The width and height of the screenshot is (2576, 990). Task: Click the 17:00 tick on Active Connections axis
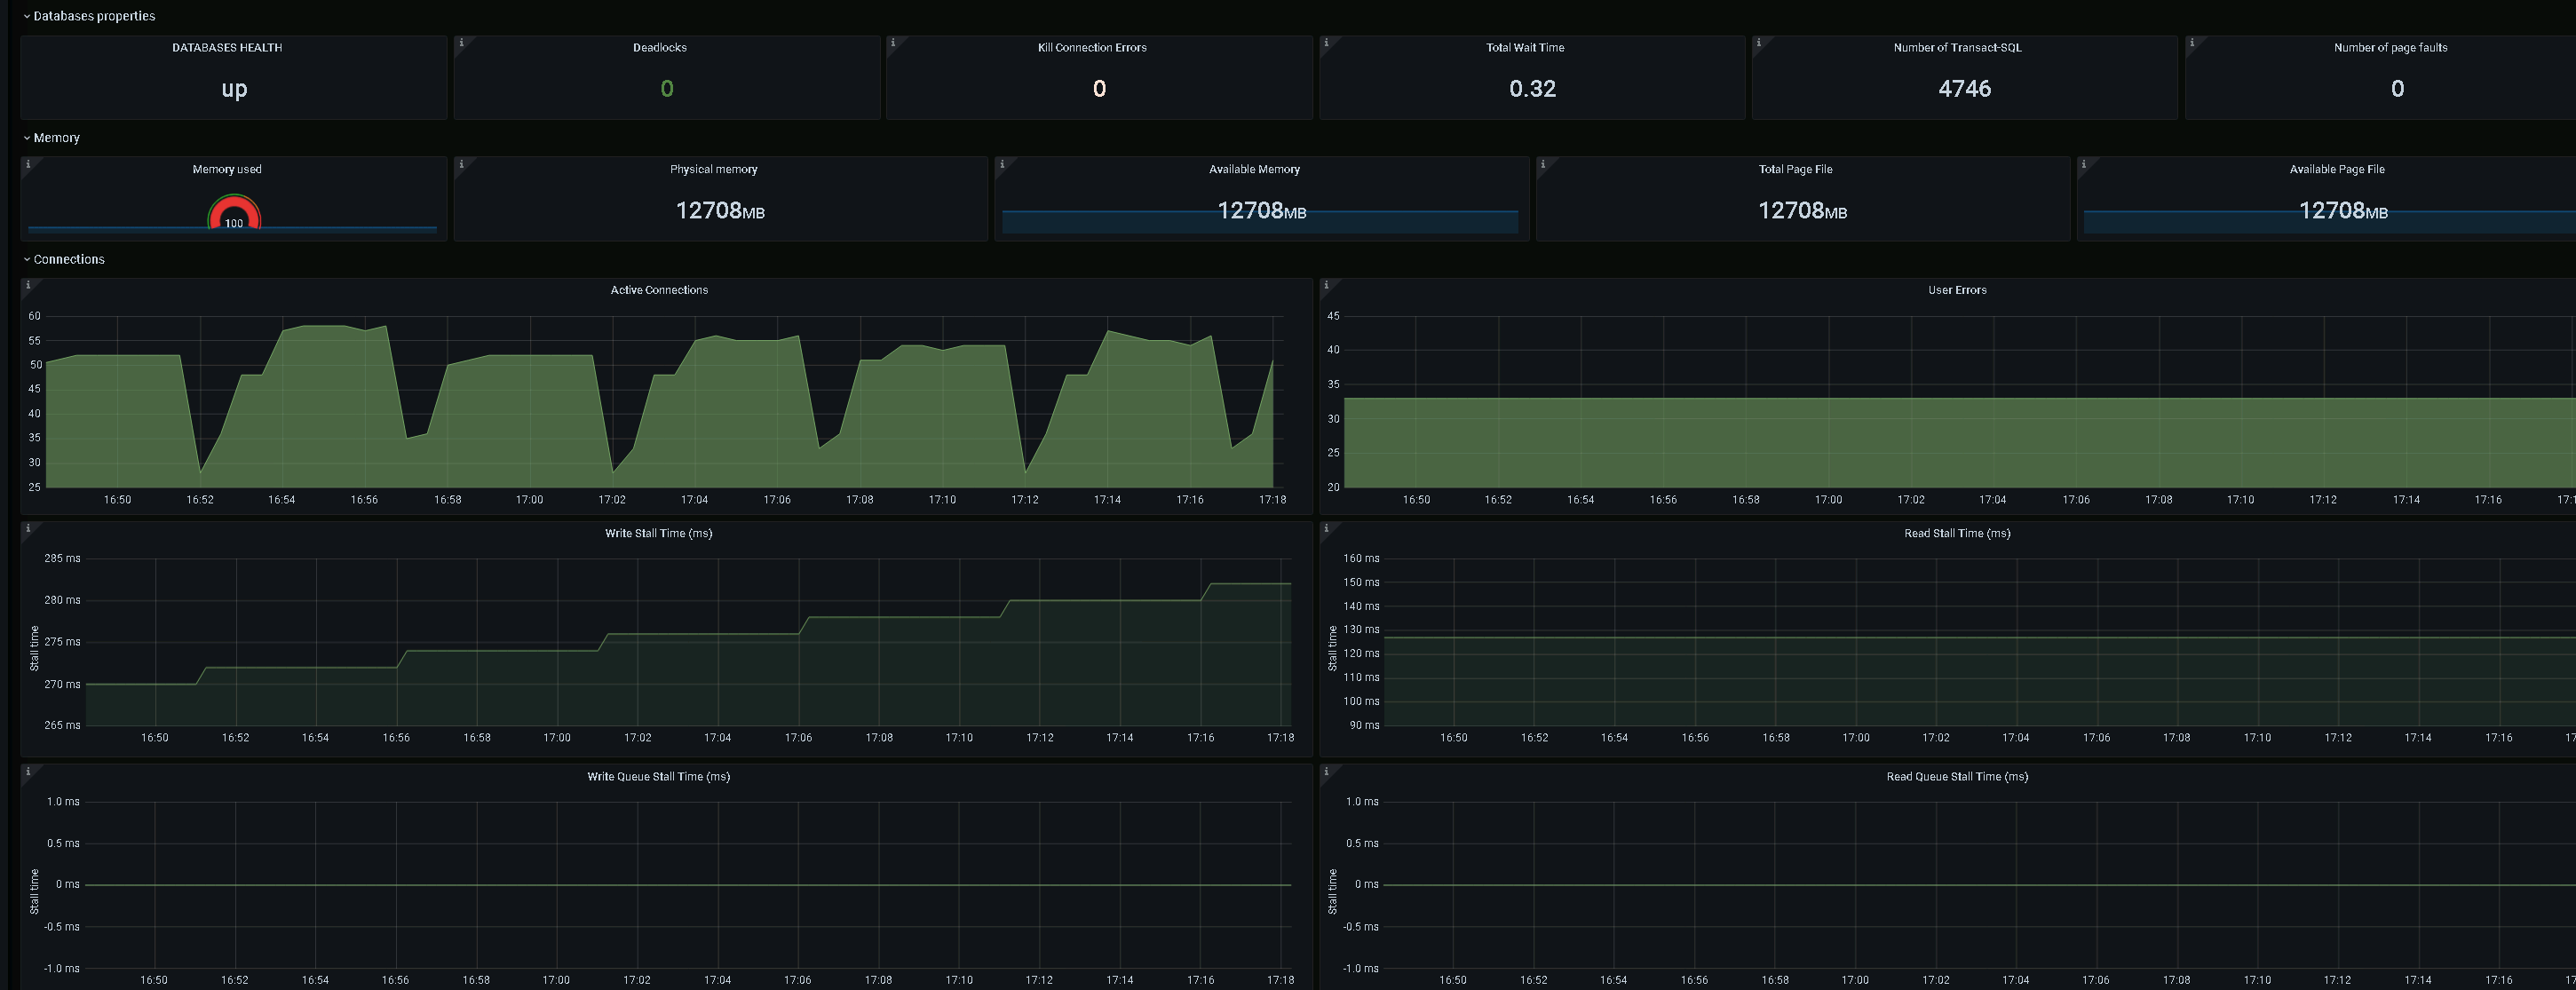click(x=529, y=499)
